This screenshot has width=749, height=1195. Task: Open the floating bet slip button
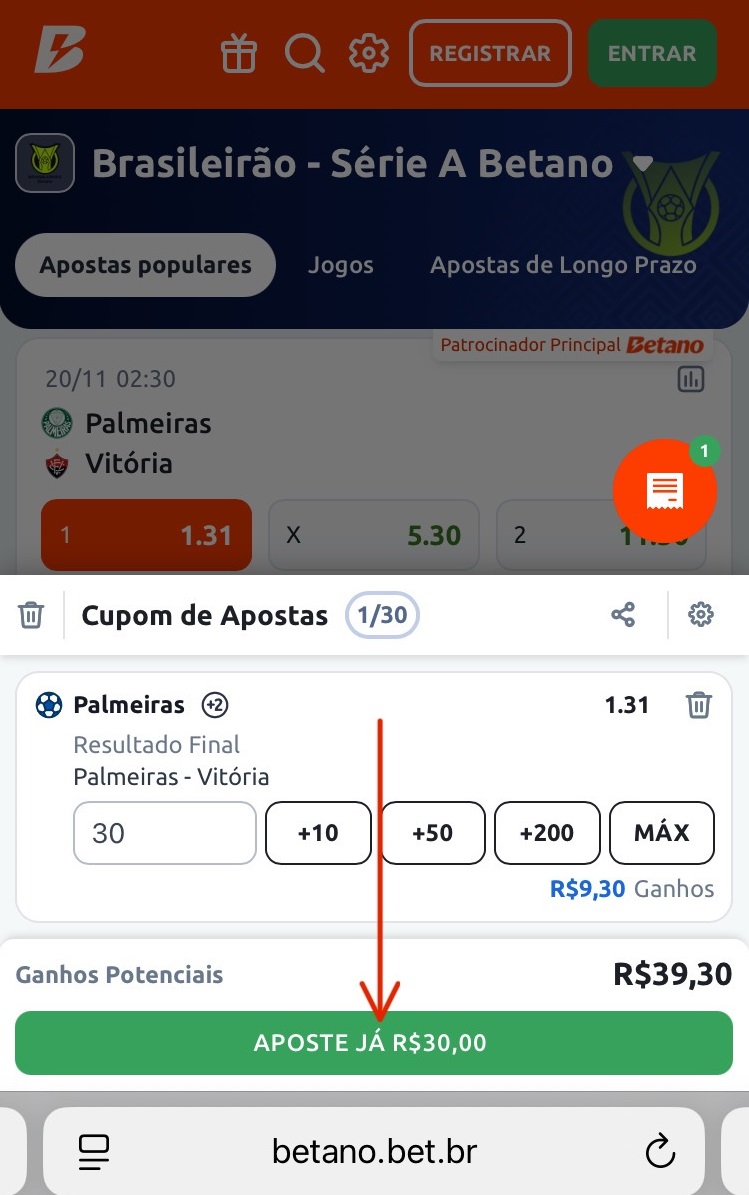[664, 491]
